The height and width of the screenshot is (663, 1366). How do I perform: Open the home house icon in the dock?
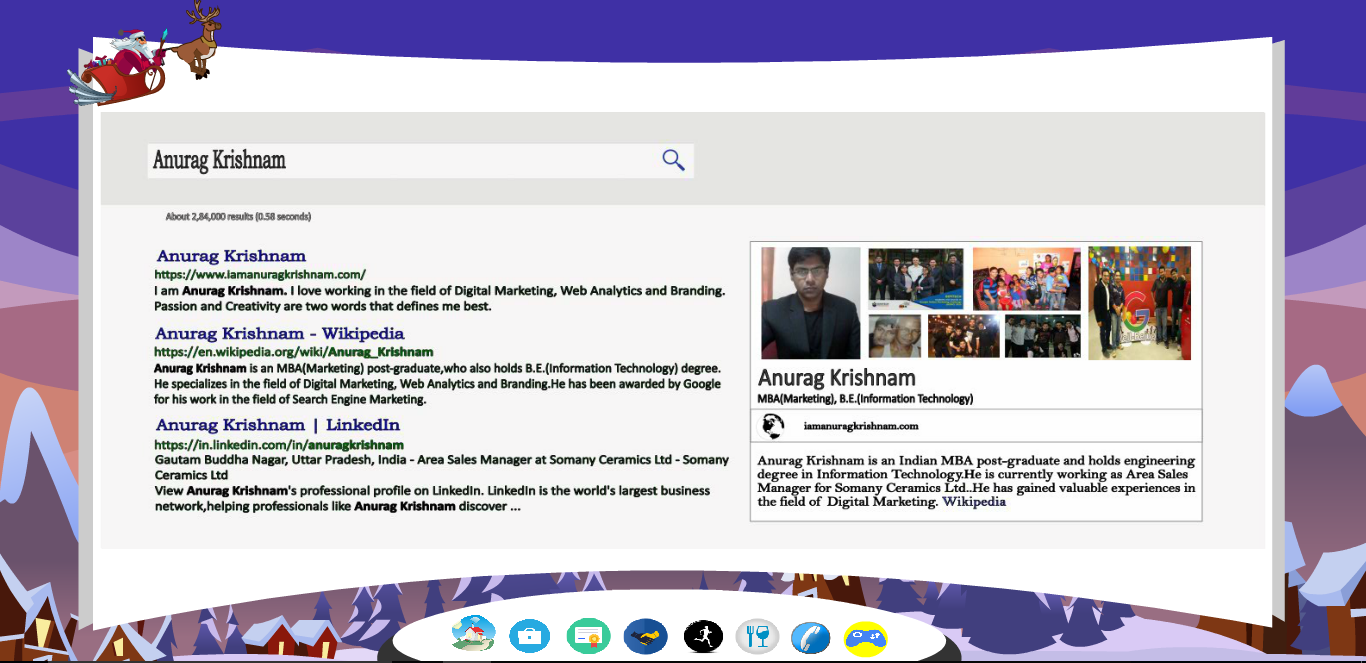[473, 635]
